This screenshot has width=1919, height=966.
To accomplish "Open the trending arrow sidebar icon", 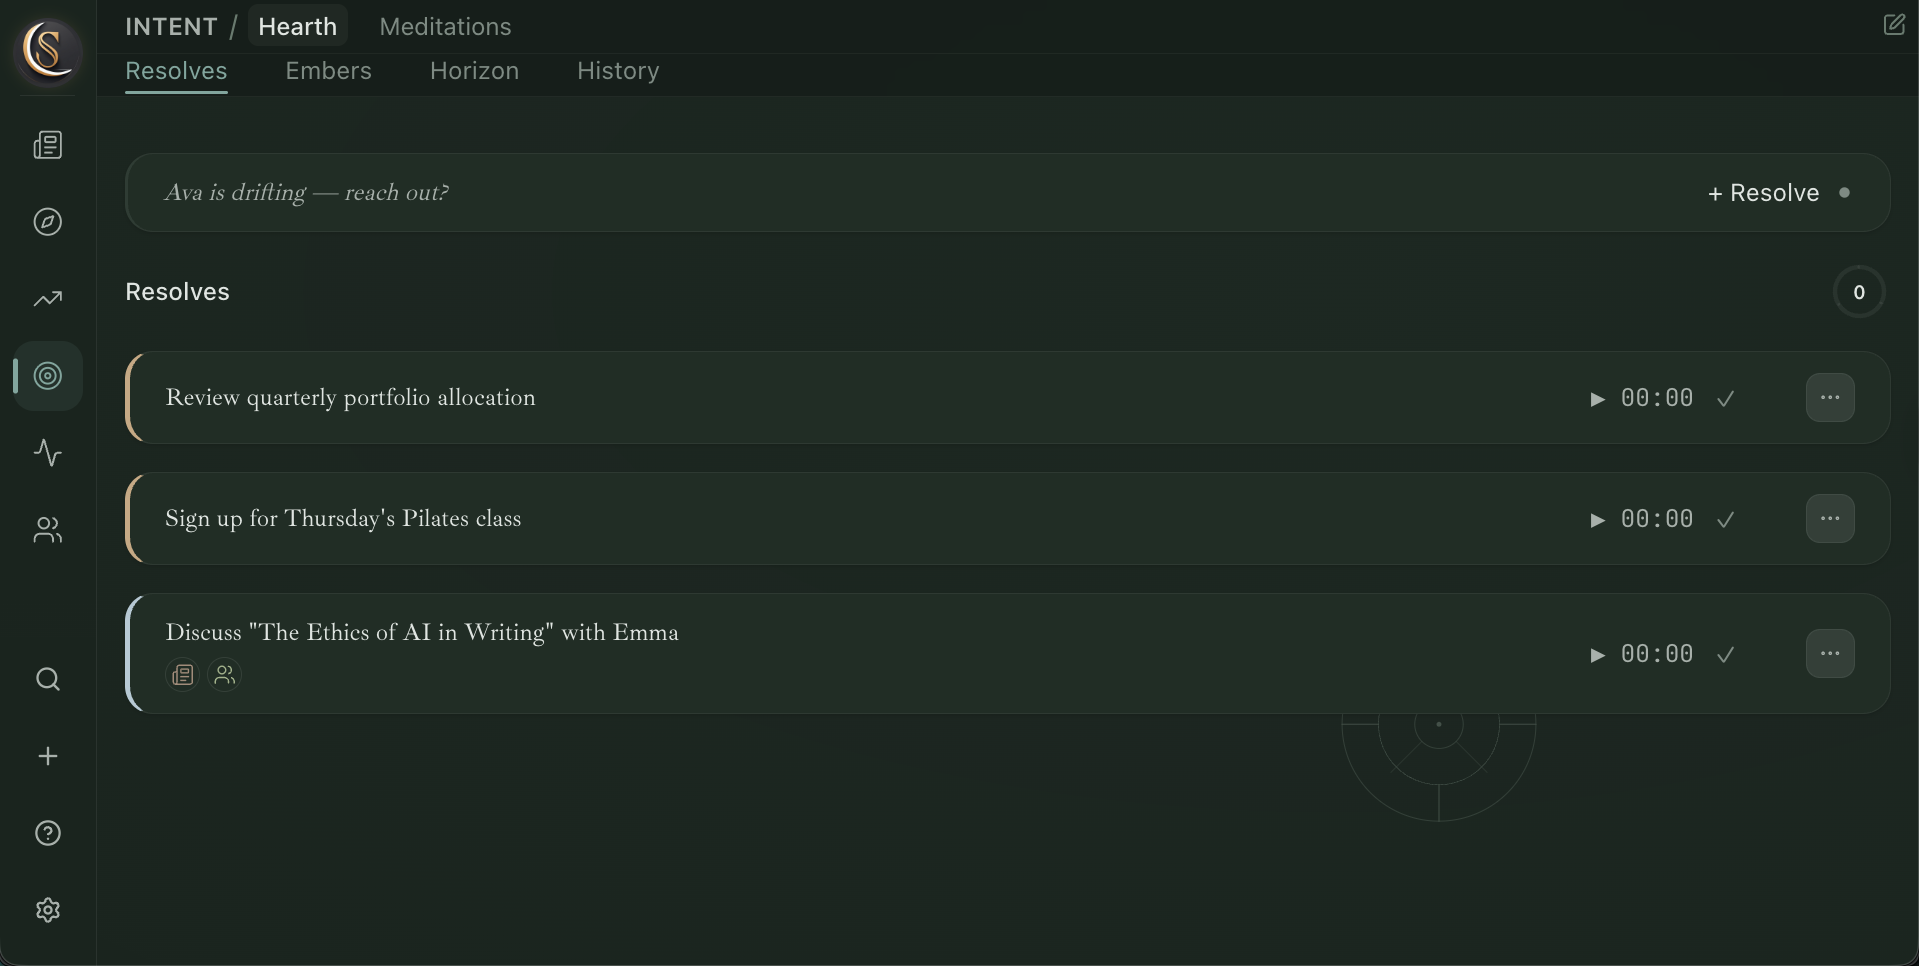I will tap(48, 299).
